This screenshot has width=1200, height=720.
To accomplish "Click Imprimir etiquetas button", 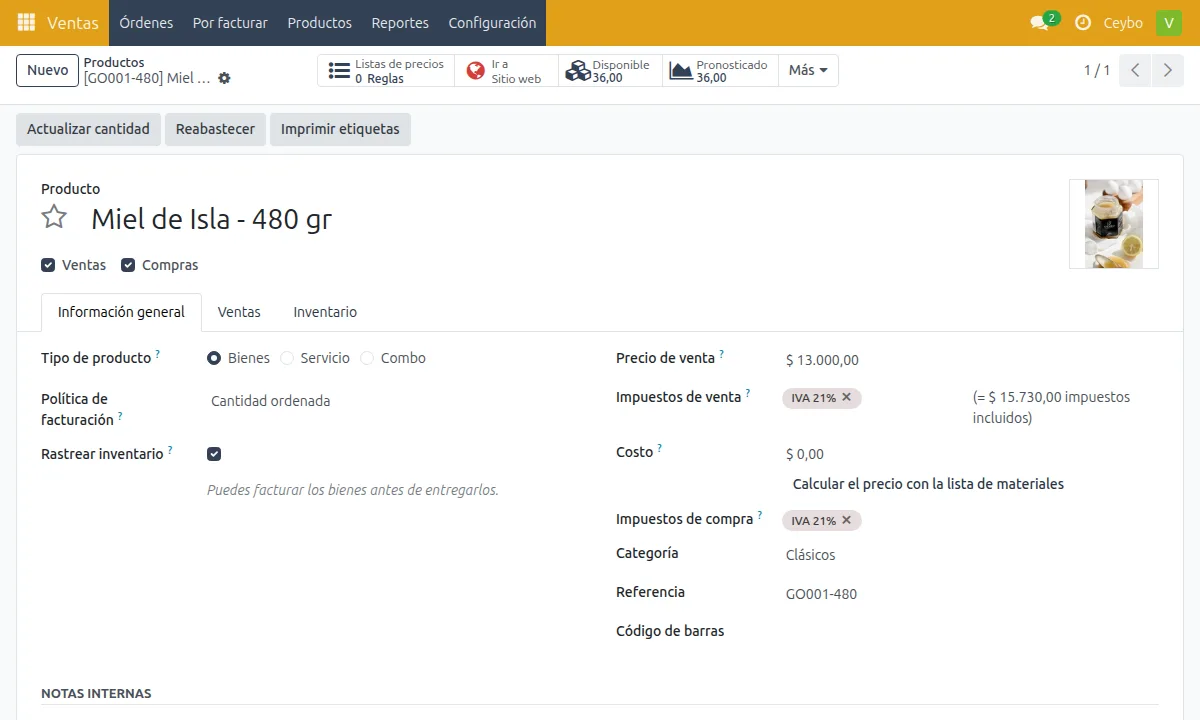I will (340, 129).
